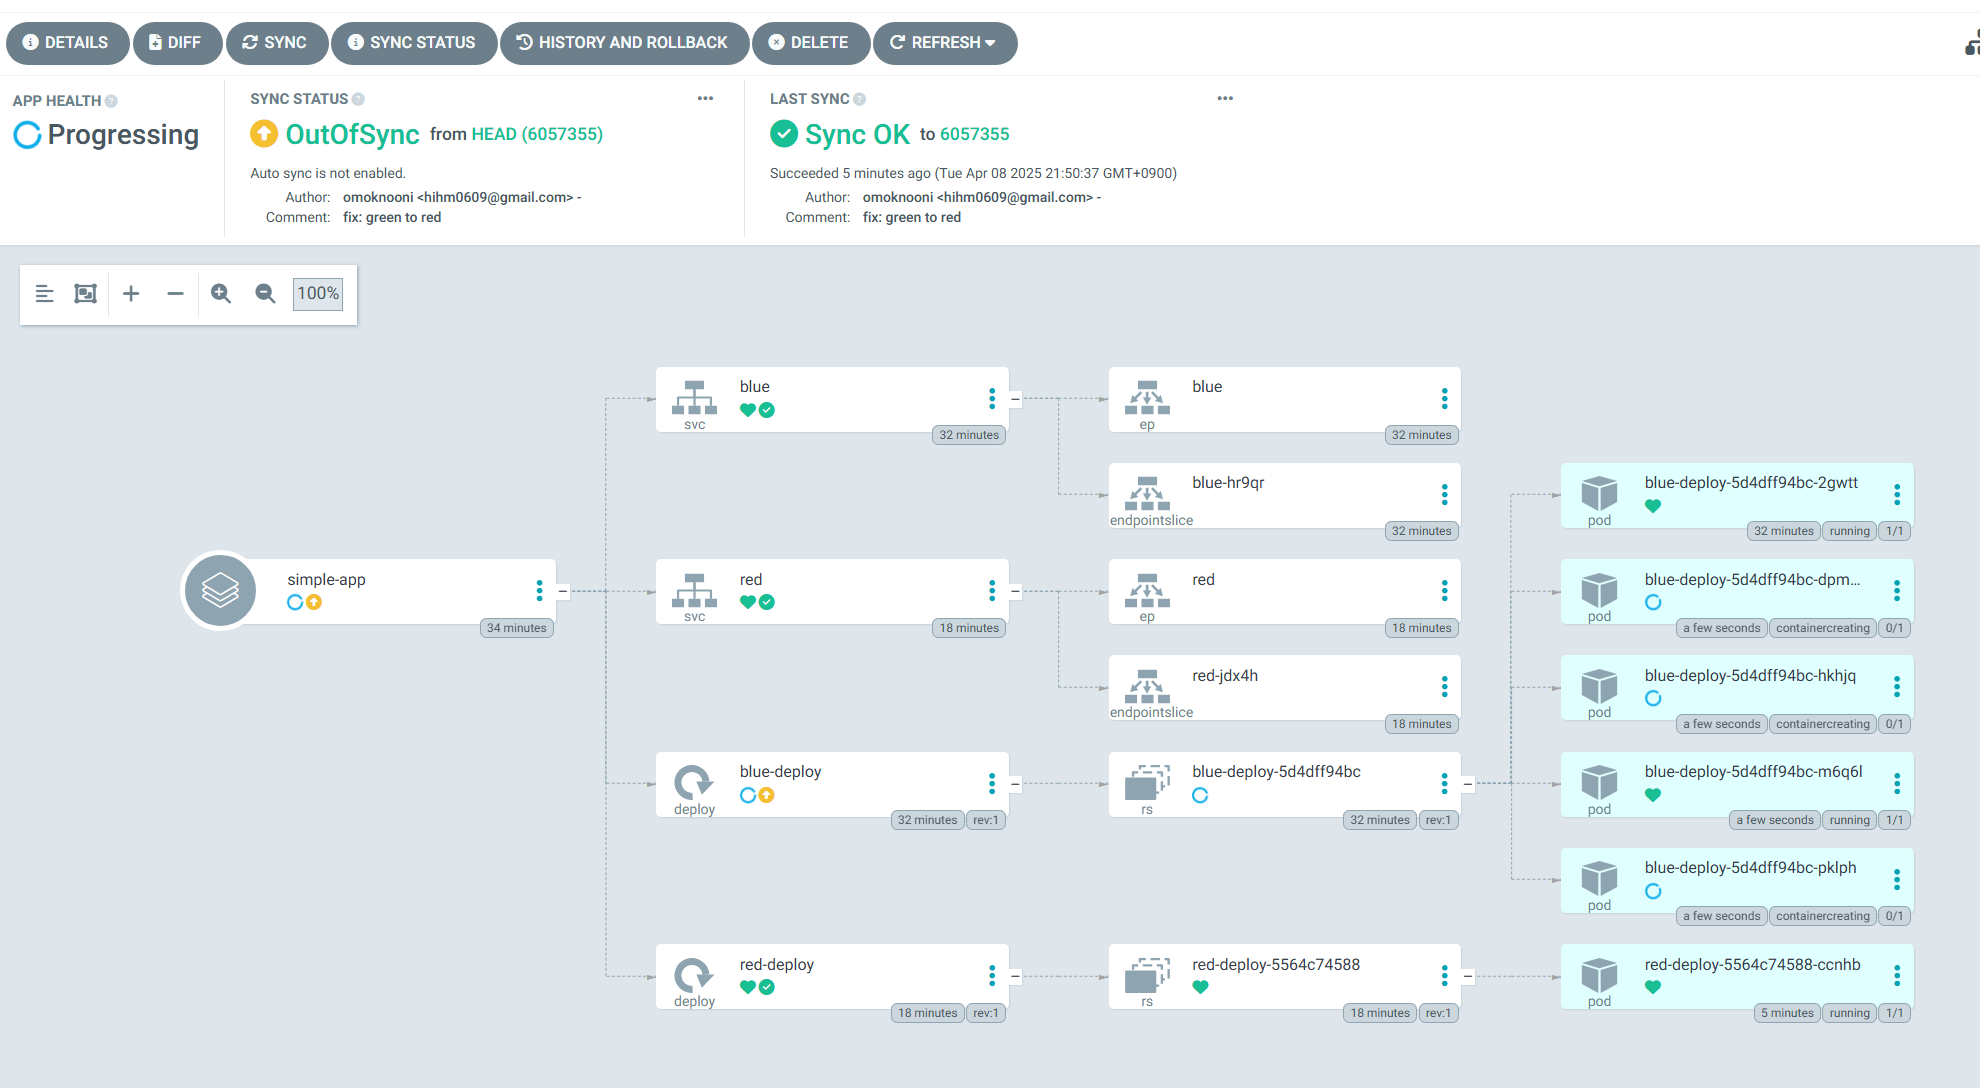Open Last Sync panel ellipsis menu
1980x1088 pixels.
1225,98
